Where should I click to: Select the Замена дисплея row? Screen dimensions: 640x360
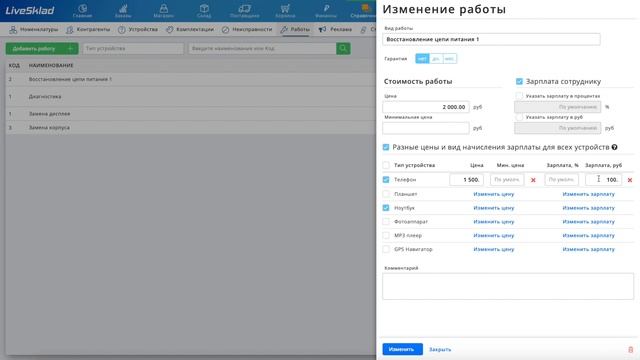coord(191,114)
